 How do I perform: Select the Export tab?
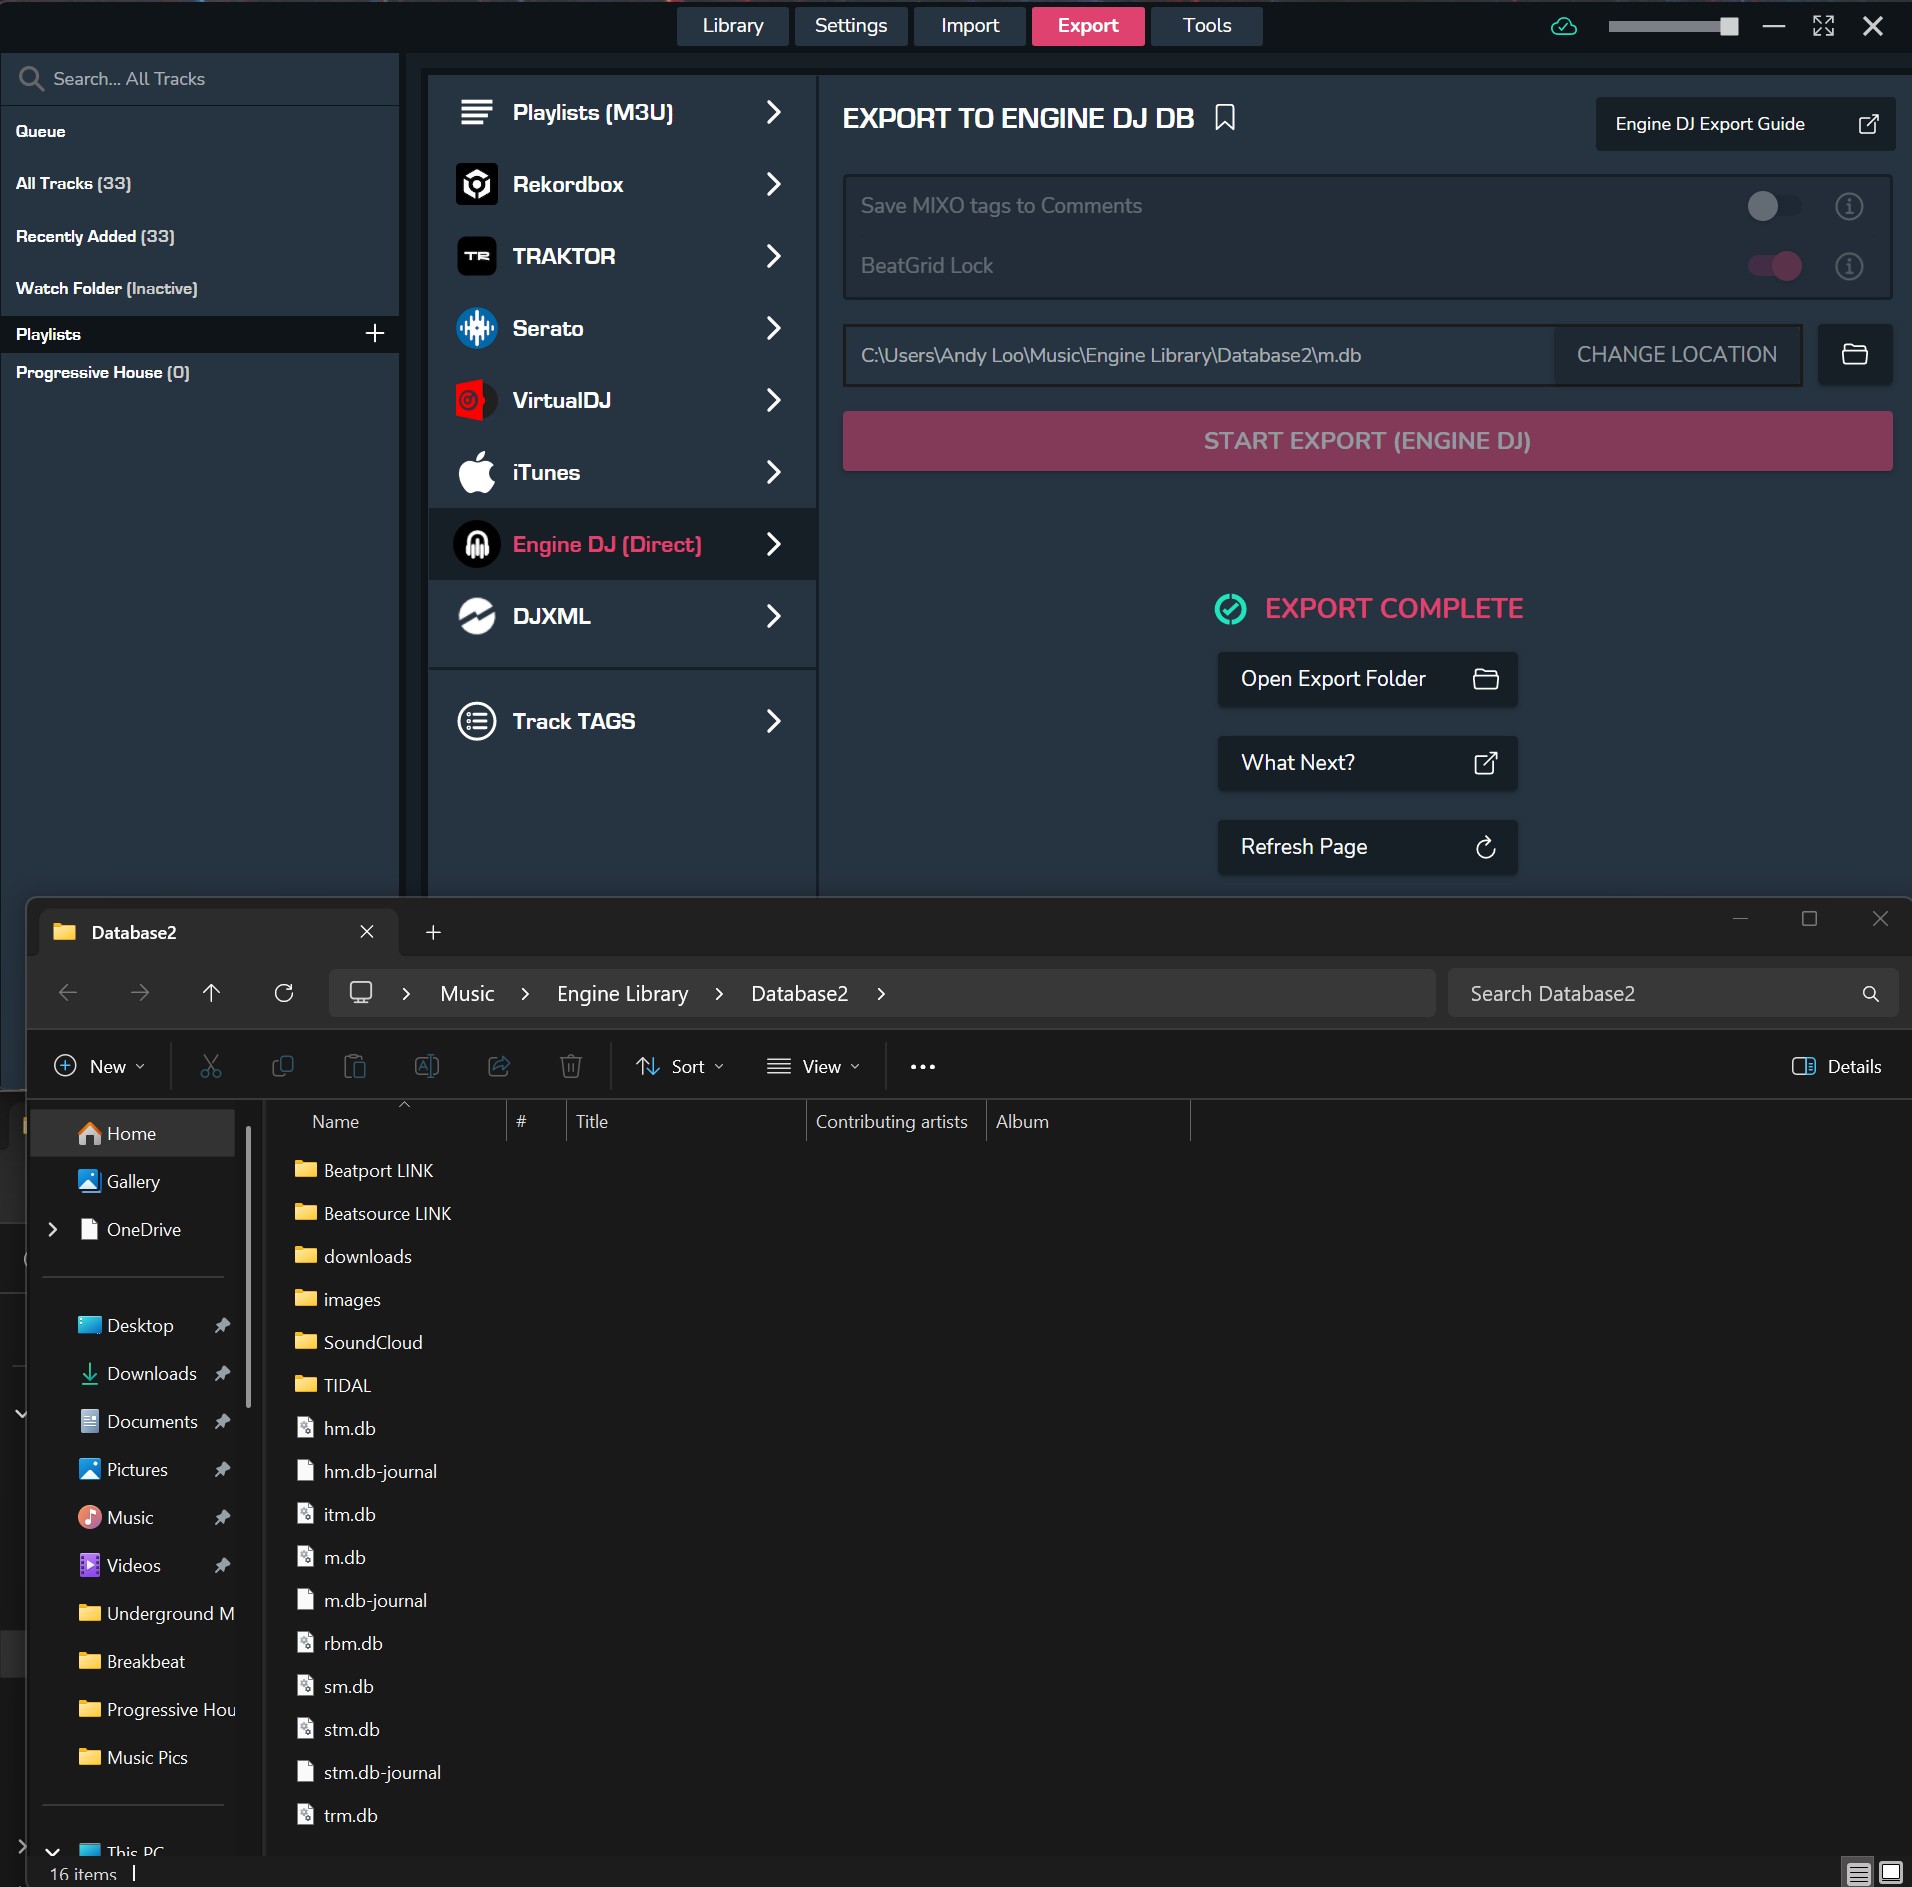1088,26
